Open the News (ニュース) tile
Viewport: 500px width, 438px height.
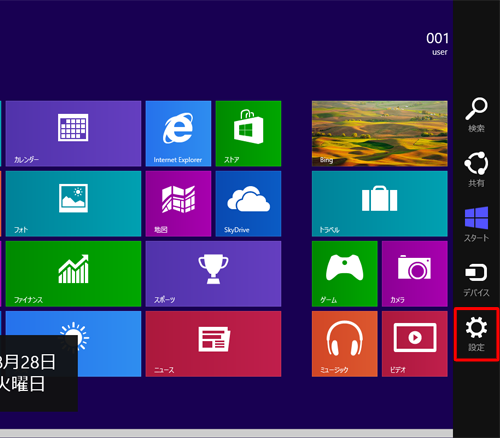(213, 344)
